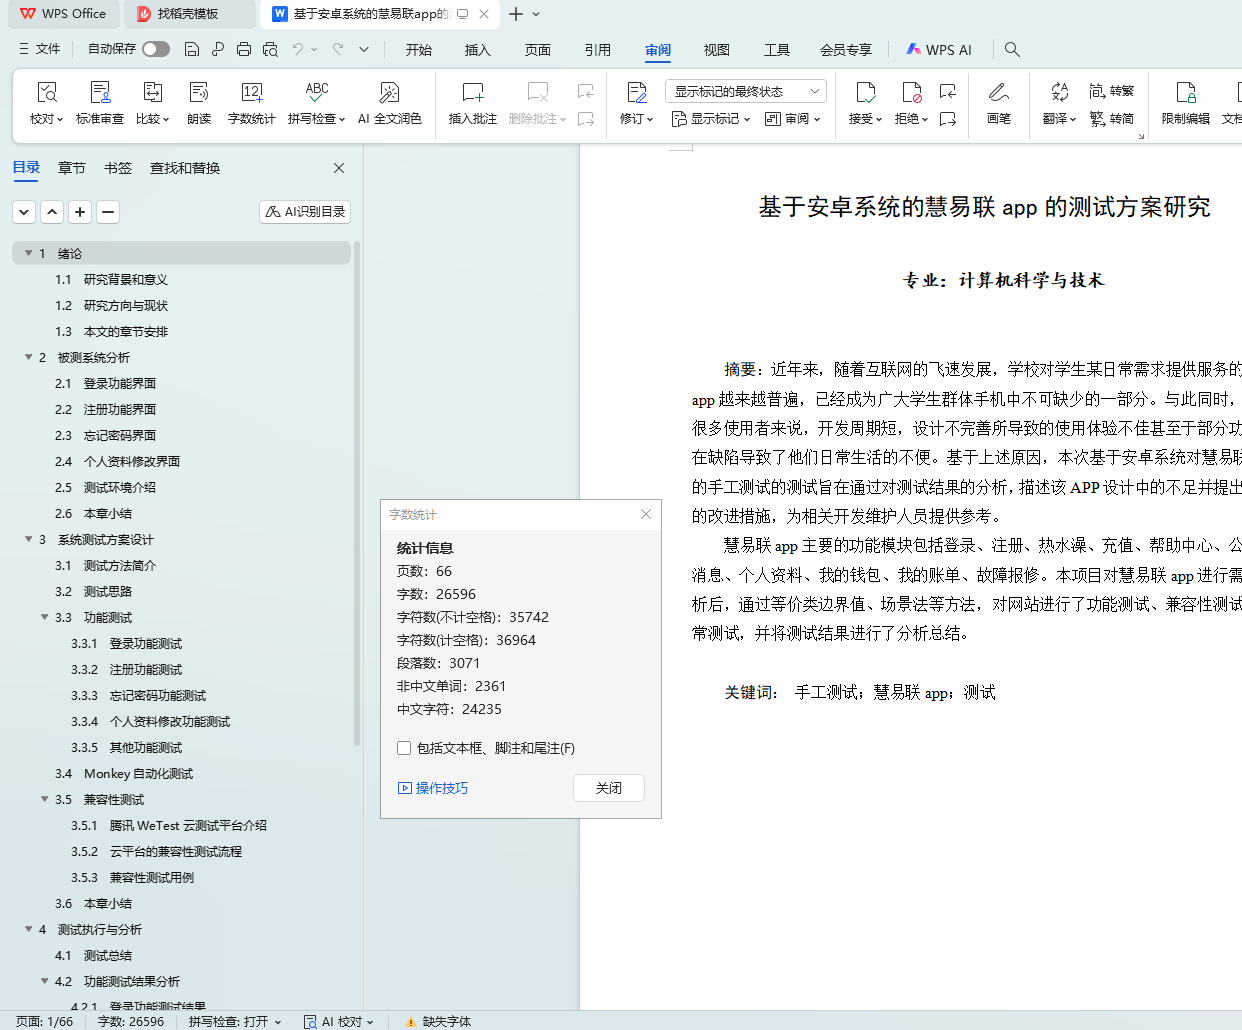1242x1030 pixels.
Task: Open the 朗读 read aloud tool
Action: pos(199,93)
